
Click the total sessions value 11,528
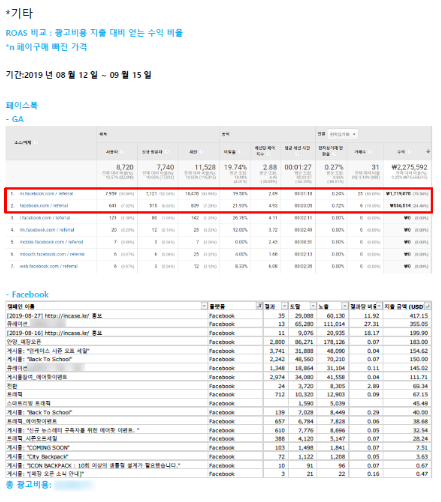click(206, 167)
